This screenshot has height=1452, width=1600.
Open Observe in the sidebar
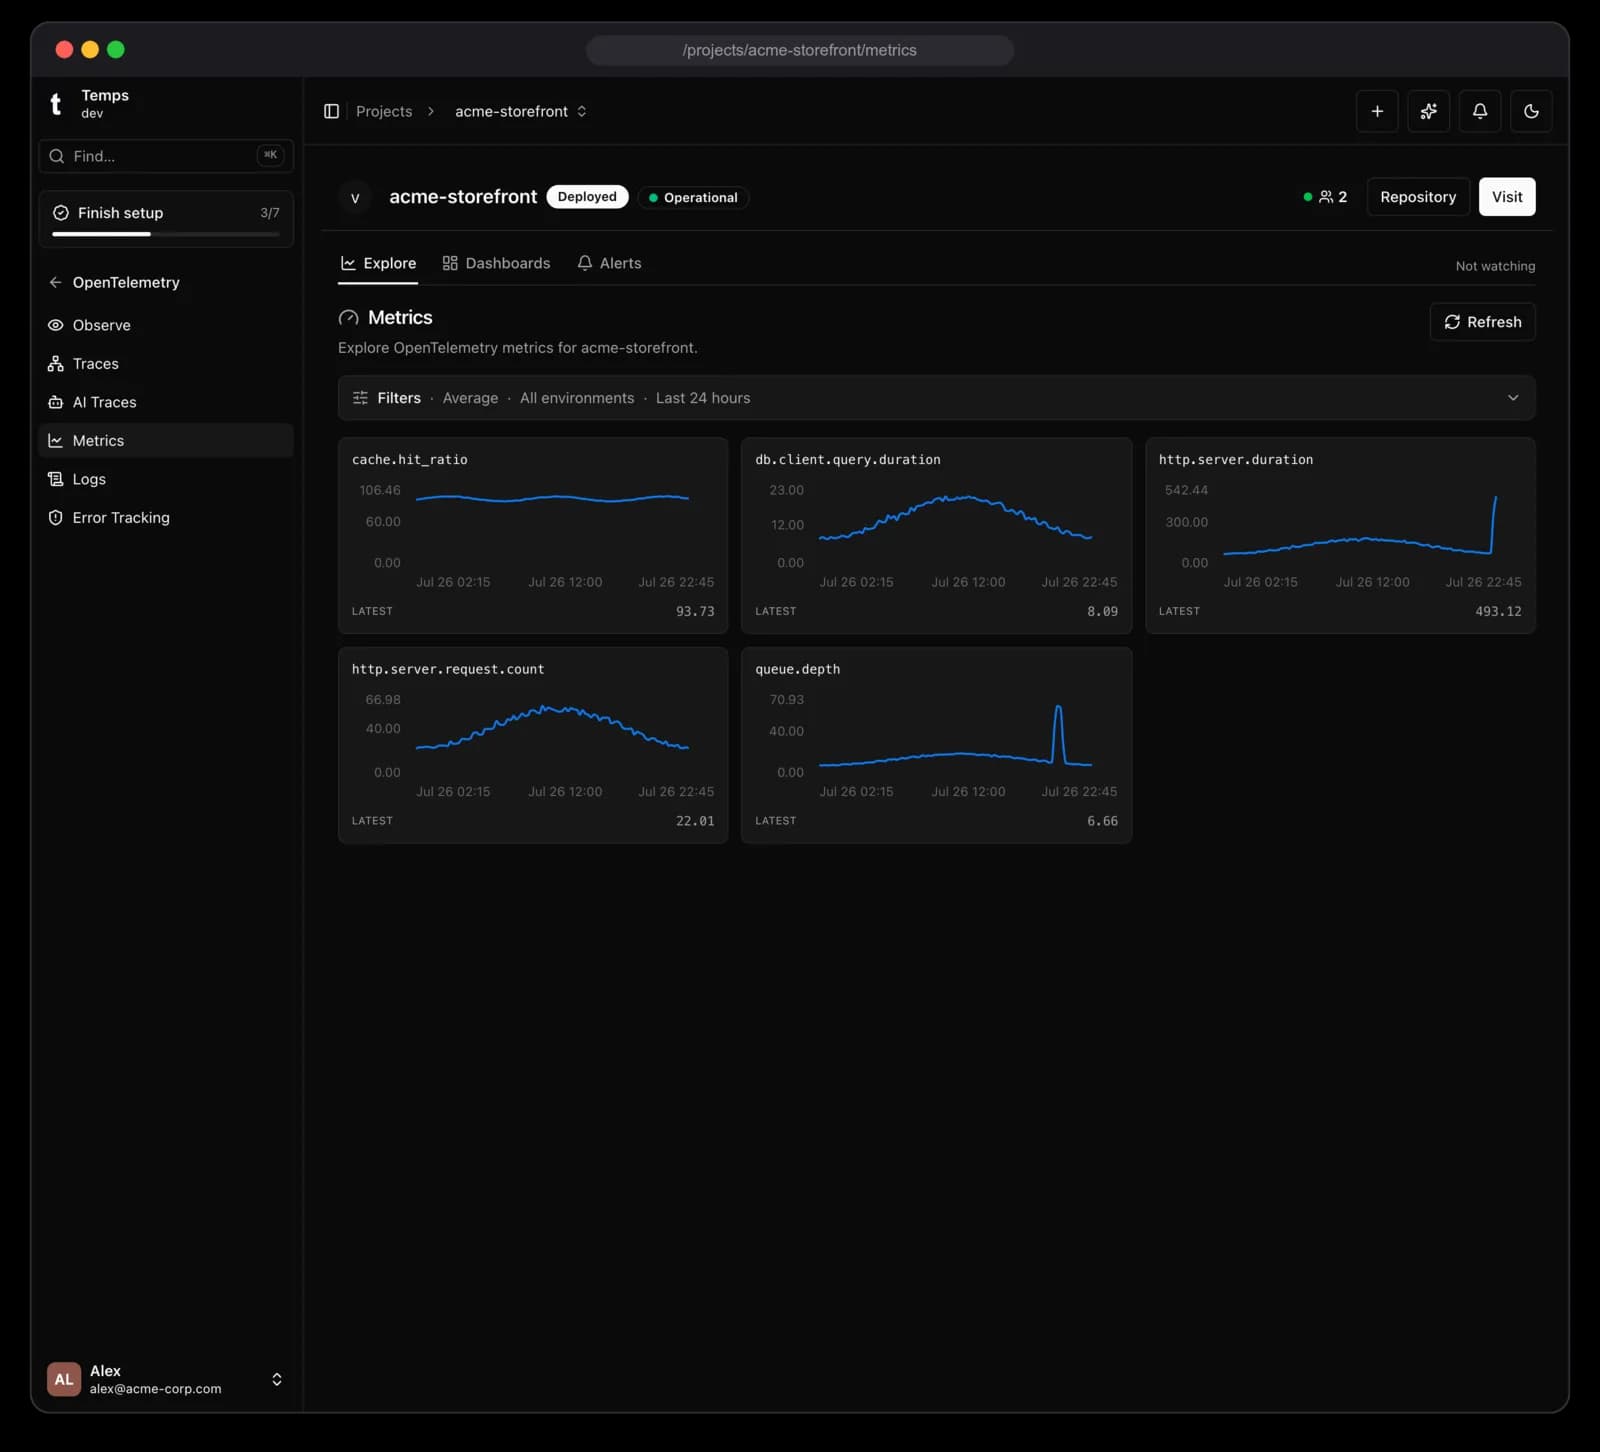pos(166,325)
